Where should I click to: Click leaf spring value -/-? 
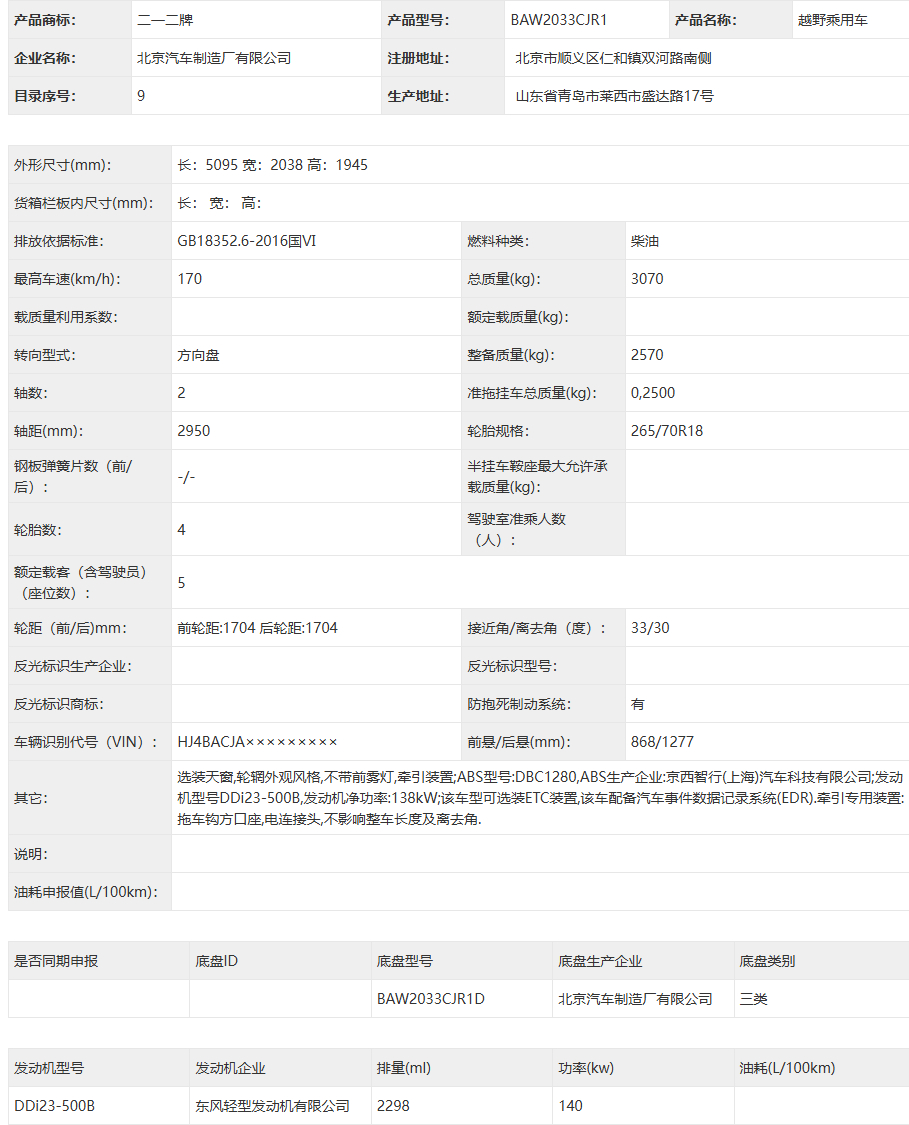pyautogui.click(x=186, y=476)
